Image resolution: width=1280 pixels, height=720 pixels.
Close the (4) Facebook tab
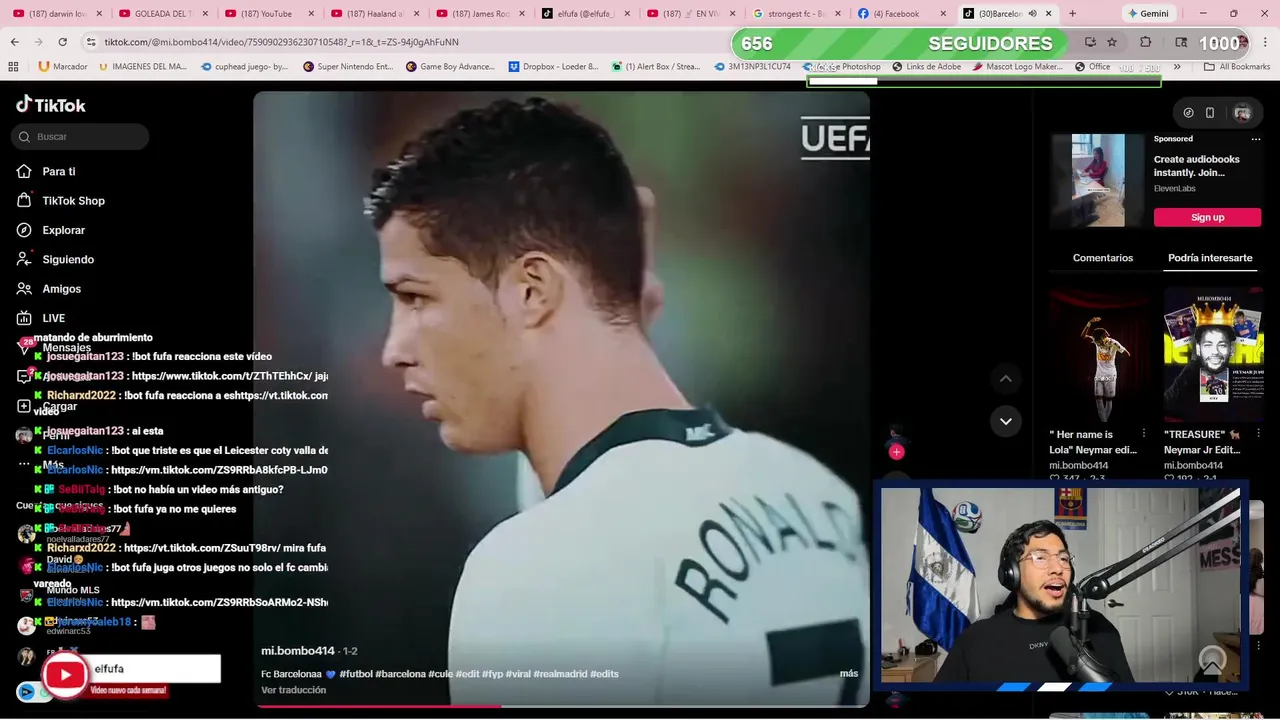click(943, 14)
